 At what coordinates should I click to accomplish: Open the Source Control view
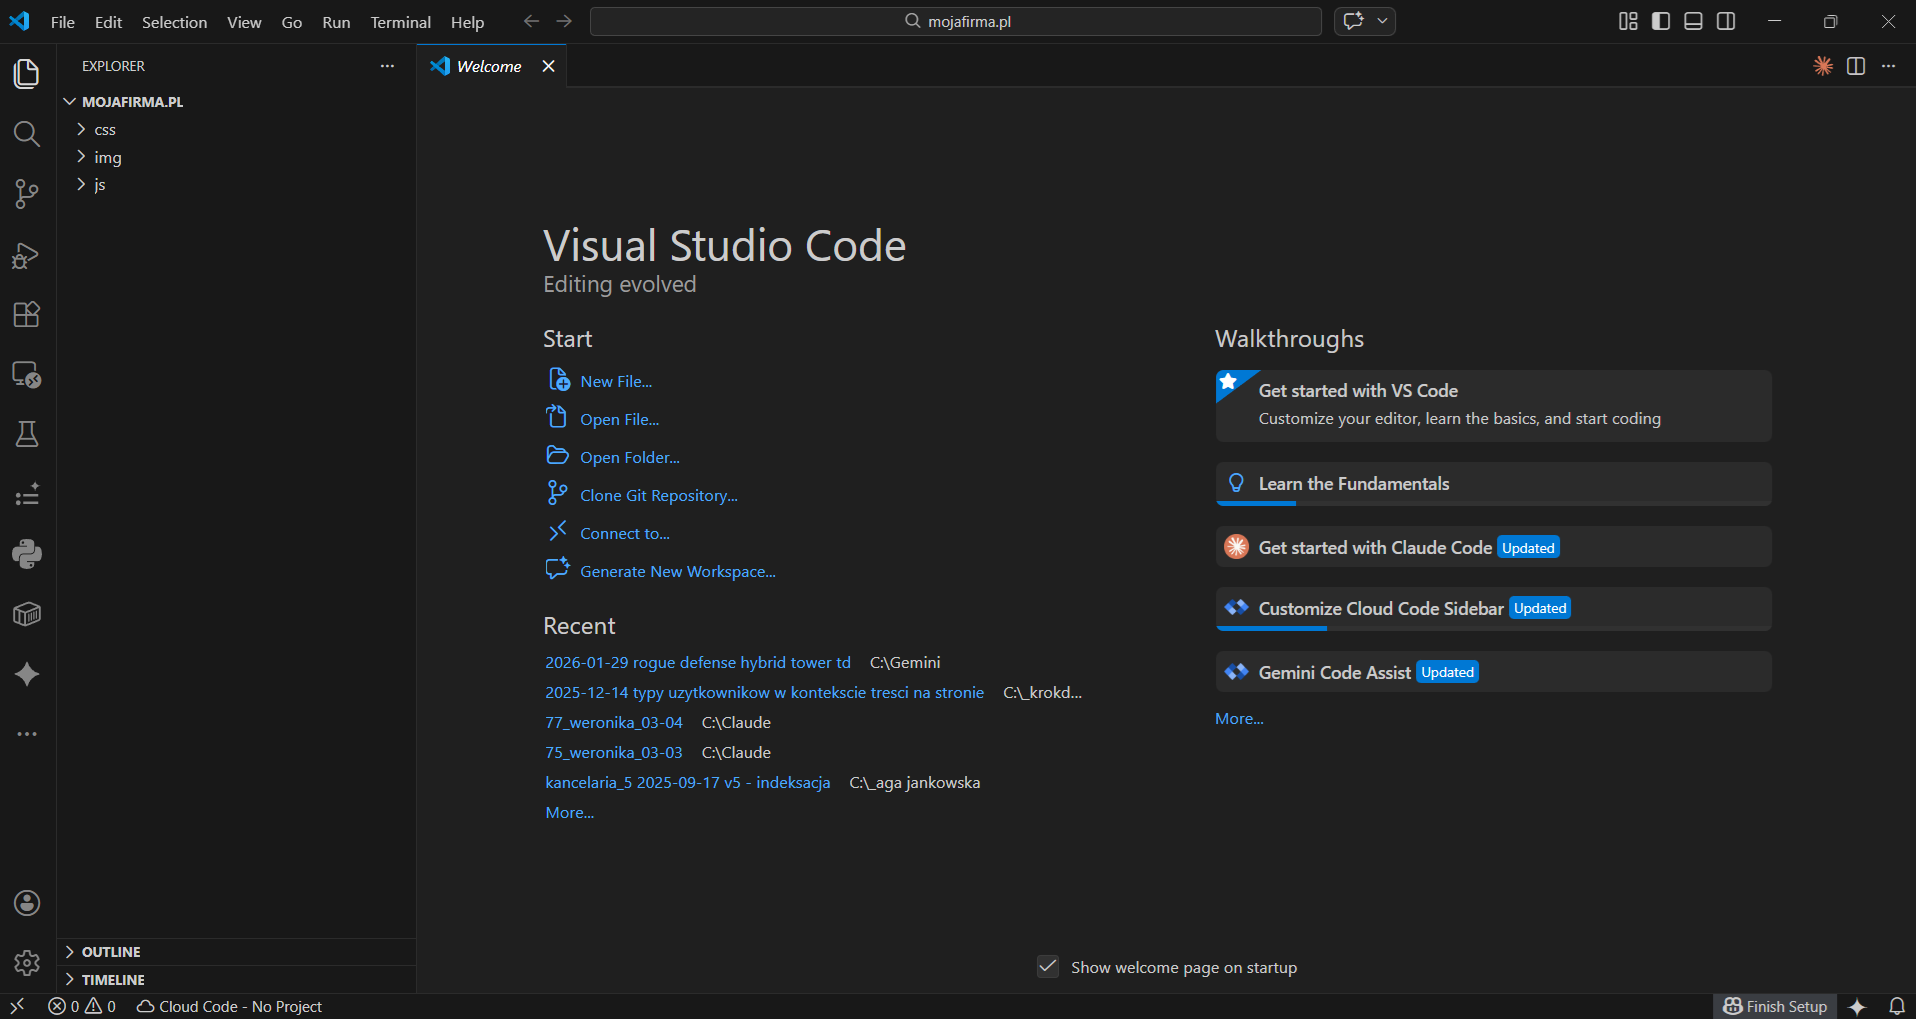pos(26,194)
